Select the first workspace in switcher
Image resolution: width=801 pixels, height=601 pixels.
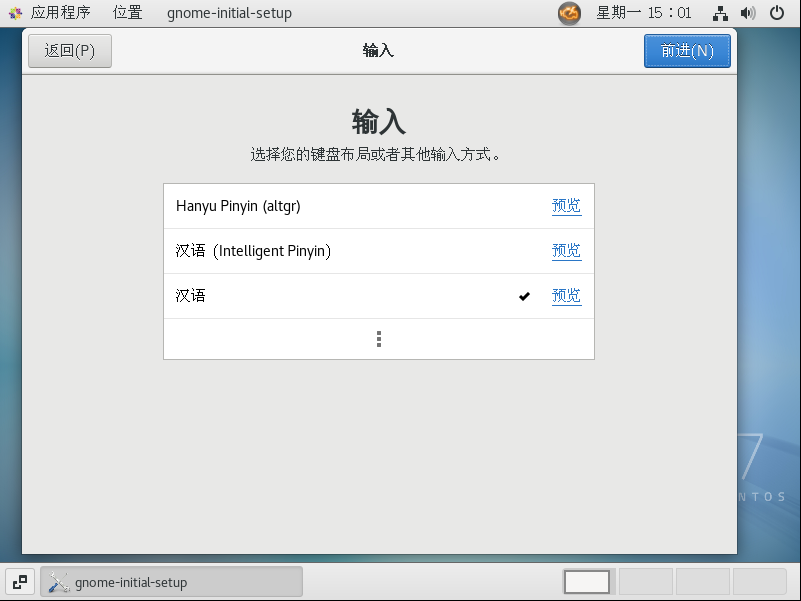point(586,582)
